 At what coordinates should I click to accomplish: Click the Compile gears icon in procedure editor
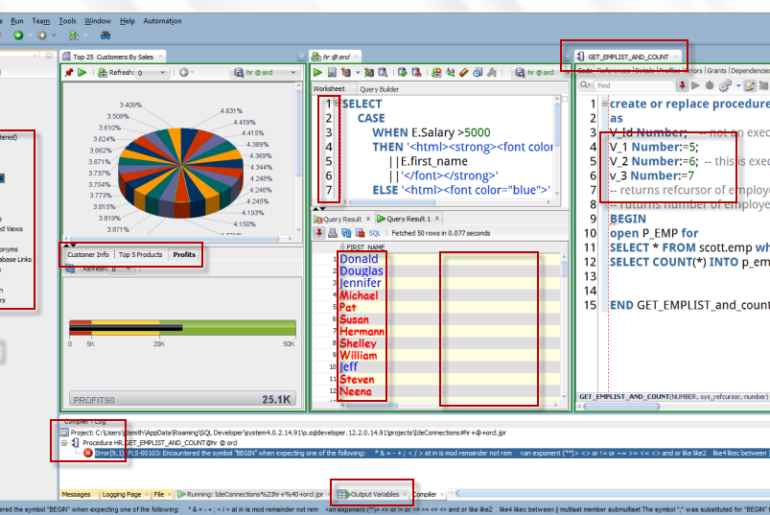(725, 85)
